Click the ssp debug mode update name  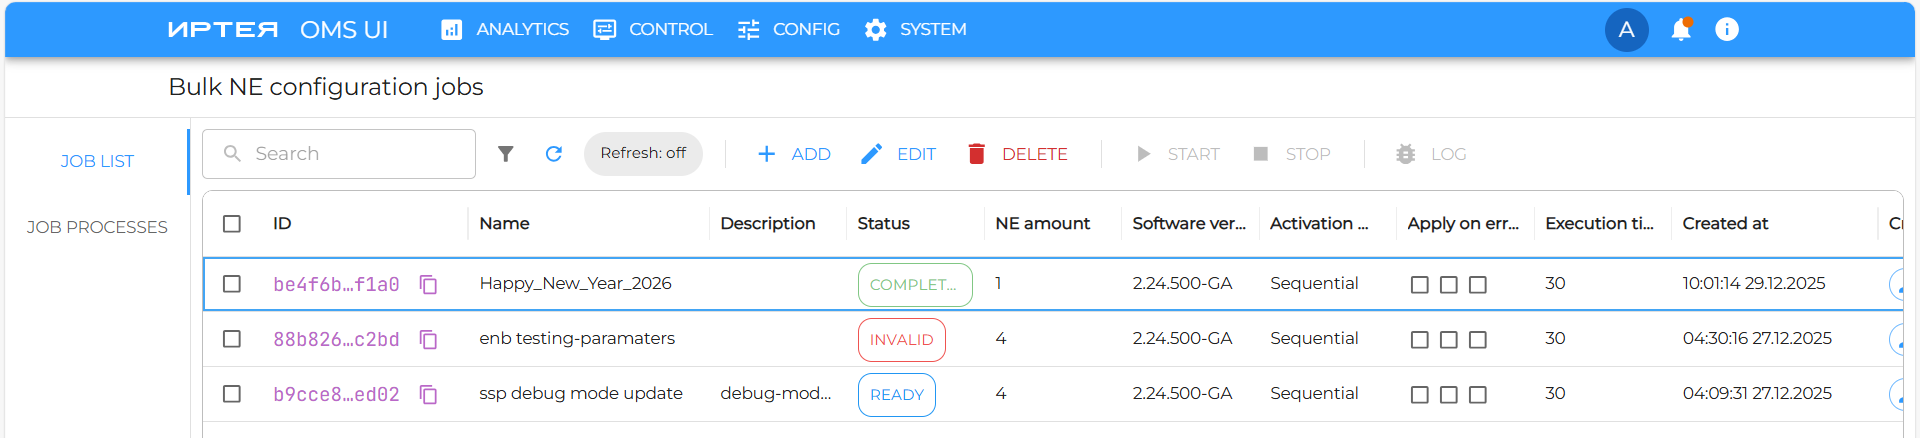[581, 394]
